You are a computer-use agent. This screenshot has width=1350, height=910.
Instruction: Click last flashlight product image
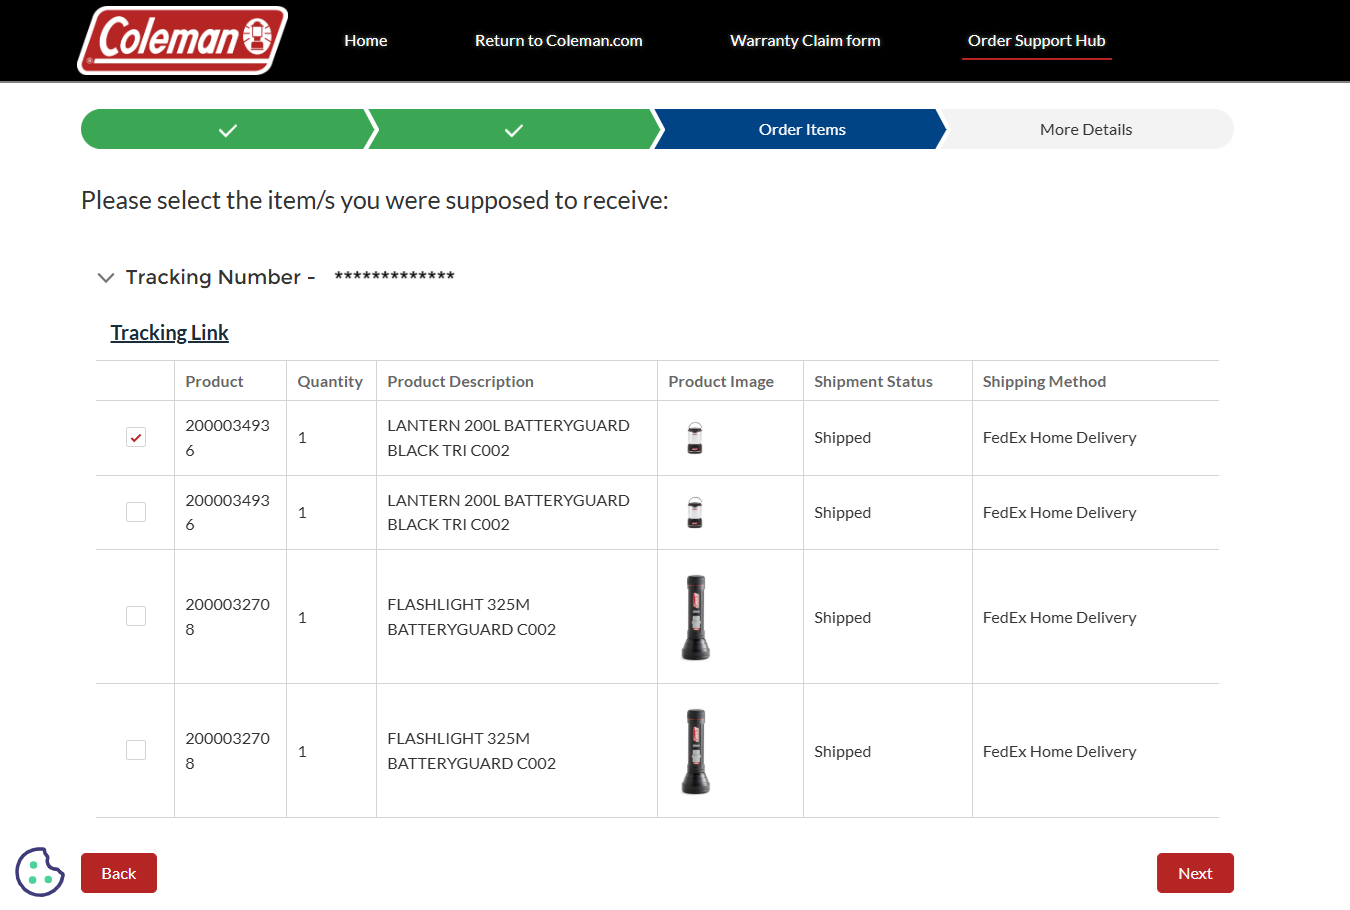coord(695,751)
